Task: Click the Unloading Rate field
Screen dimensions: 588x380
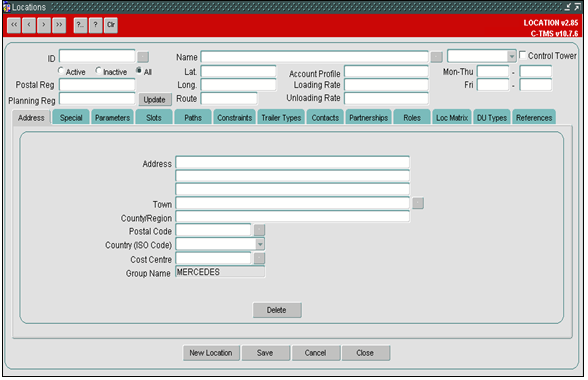Action: [x=386, y=98]
